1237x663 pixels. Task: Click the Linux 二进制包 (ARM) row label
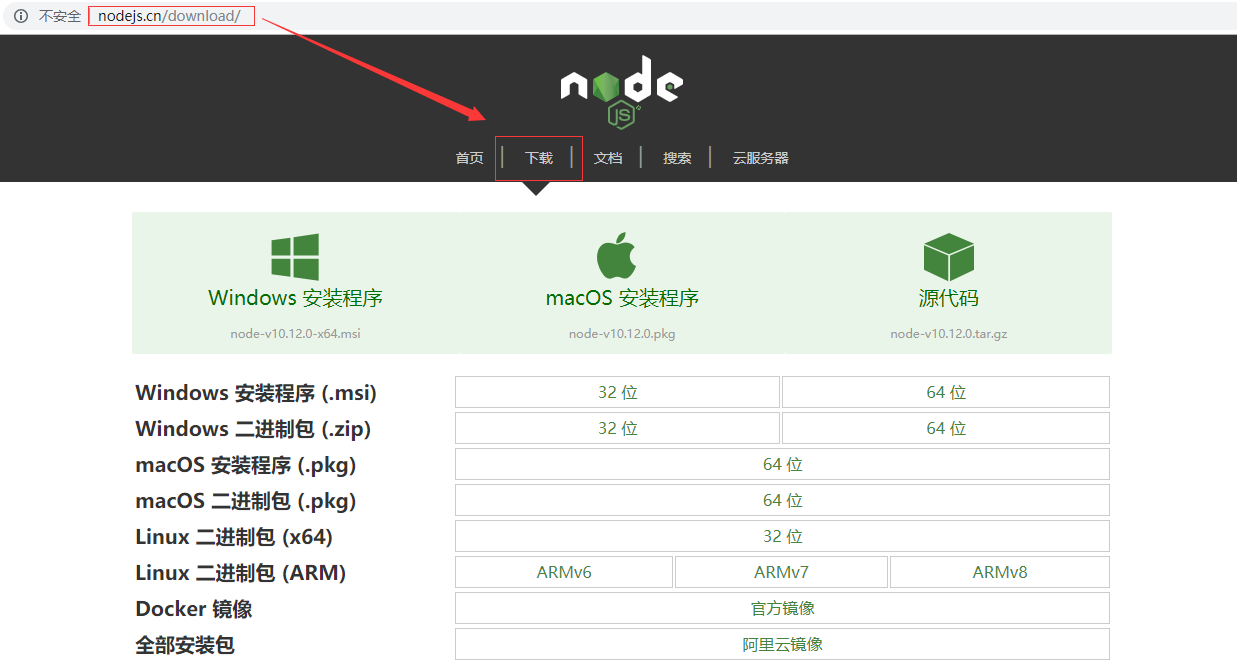[241, 573]
